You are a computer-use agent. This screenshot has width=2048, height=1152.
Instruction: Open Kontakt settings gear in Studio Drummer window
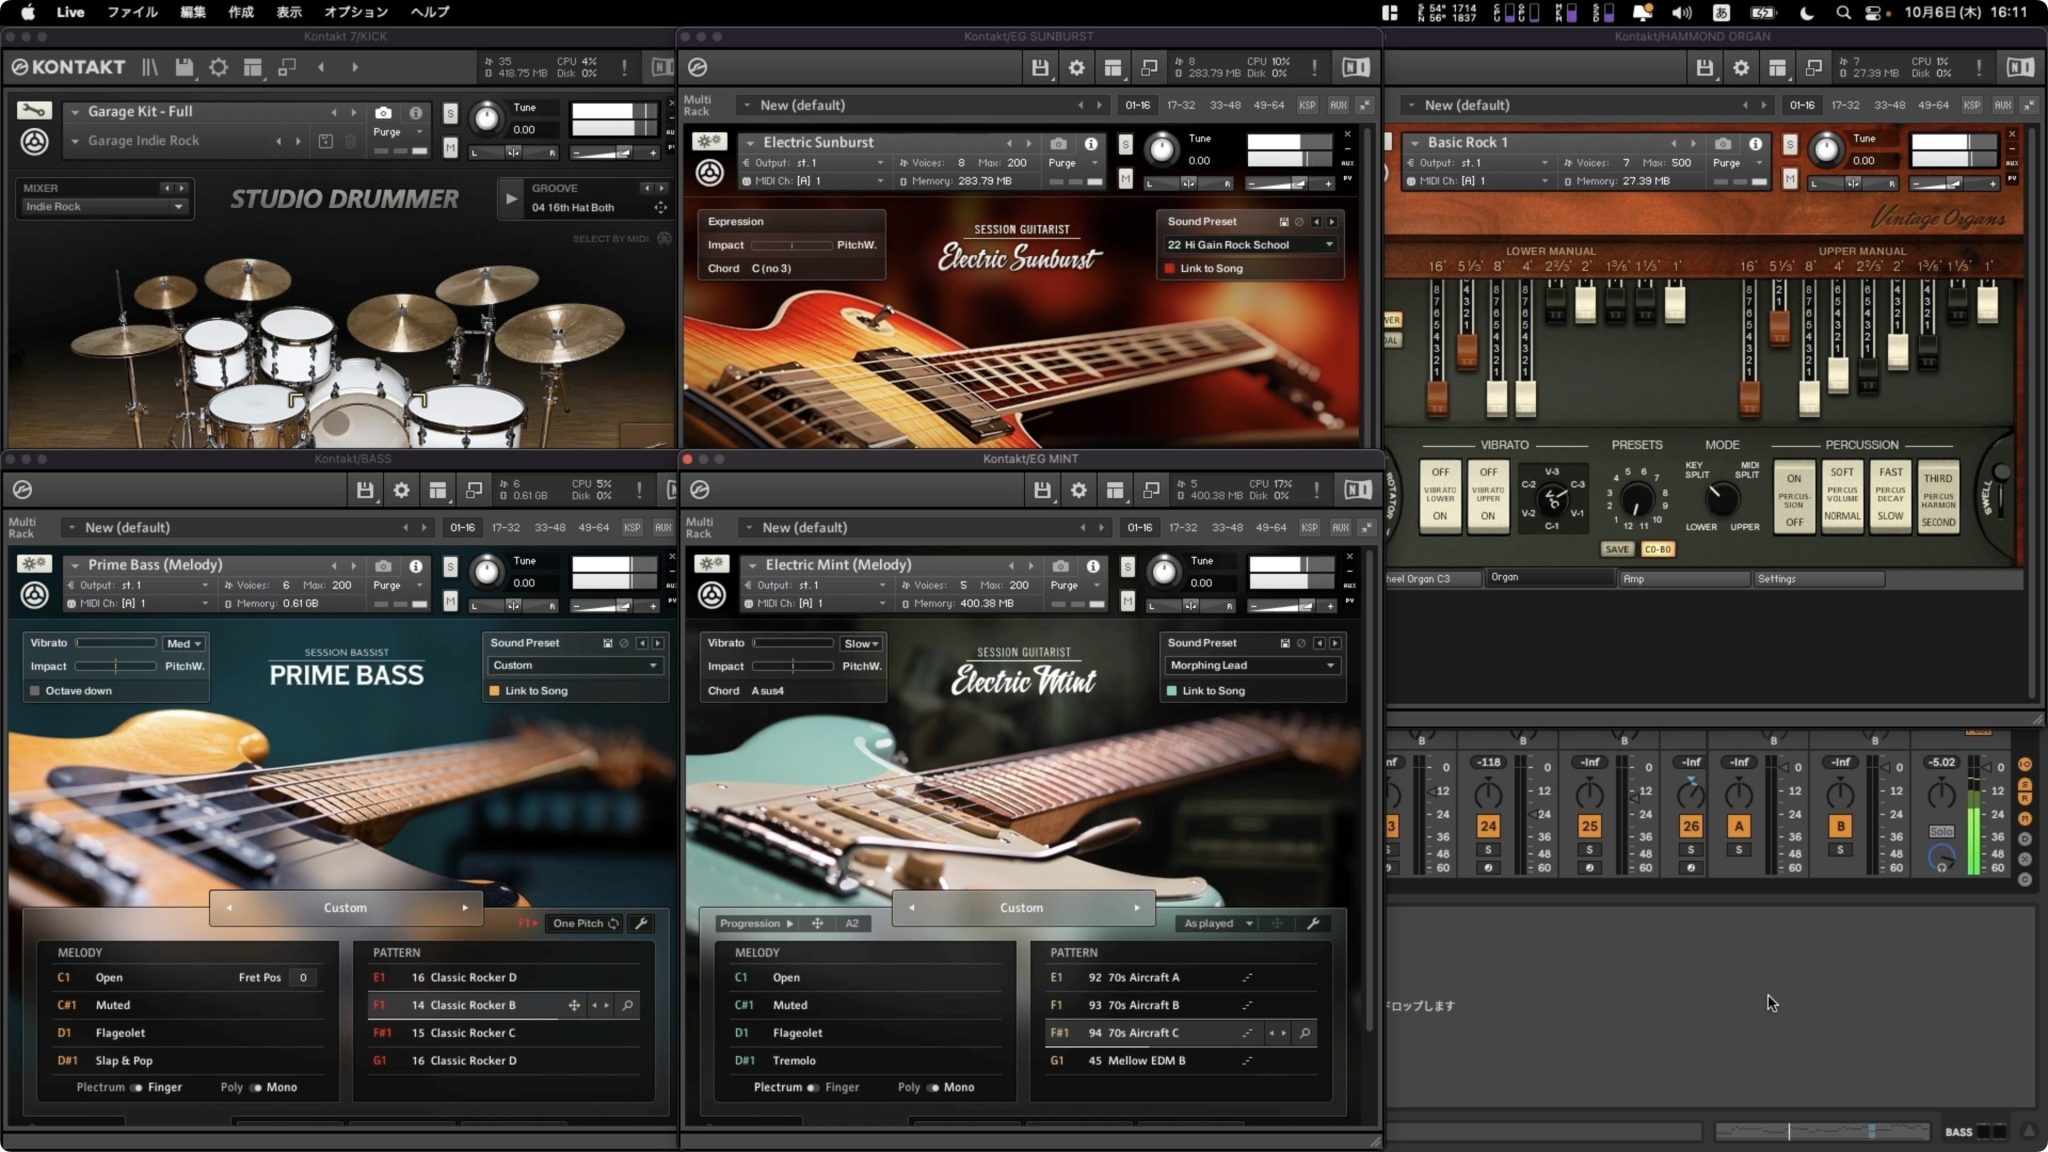219,67
